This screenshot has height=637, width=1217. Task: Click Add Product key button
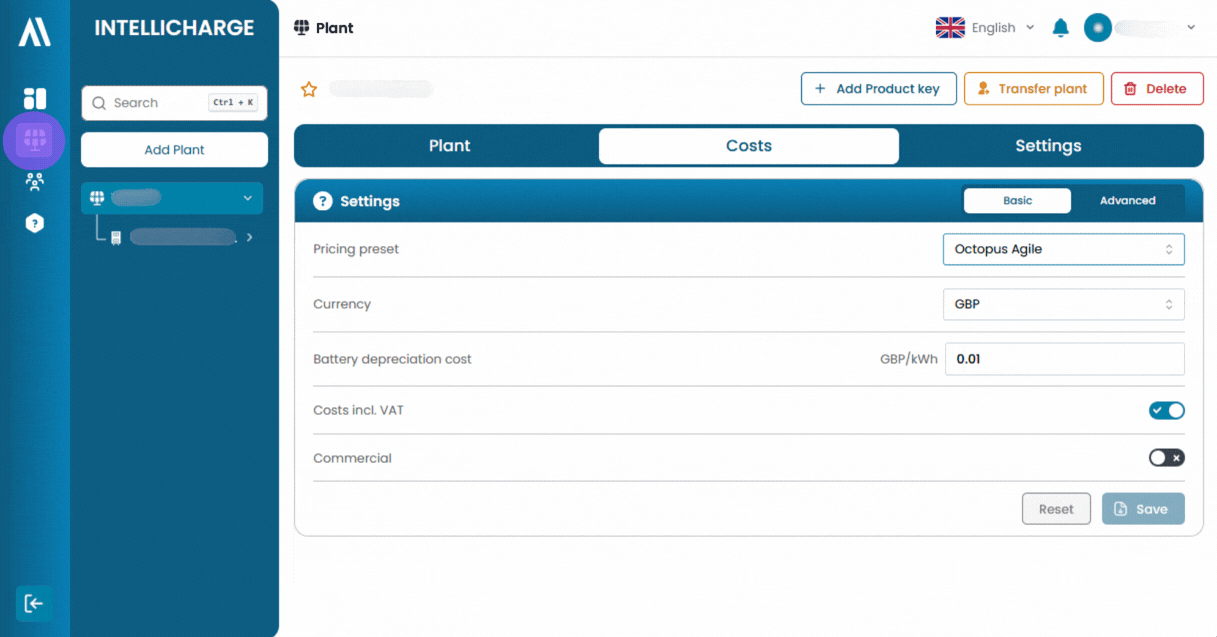pyautogui.click(x=878, y=89)
